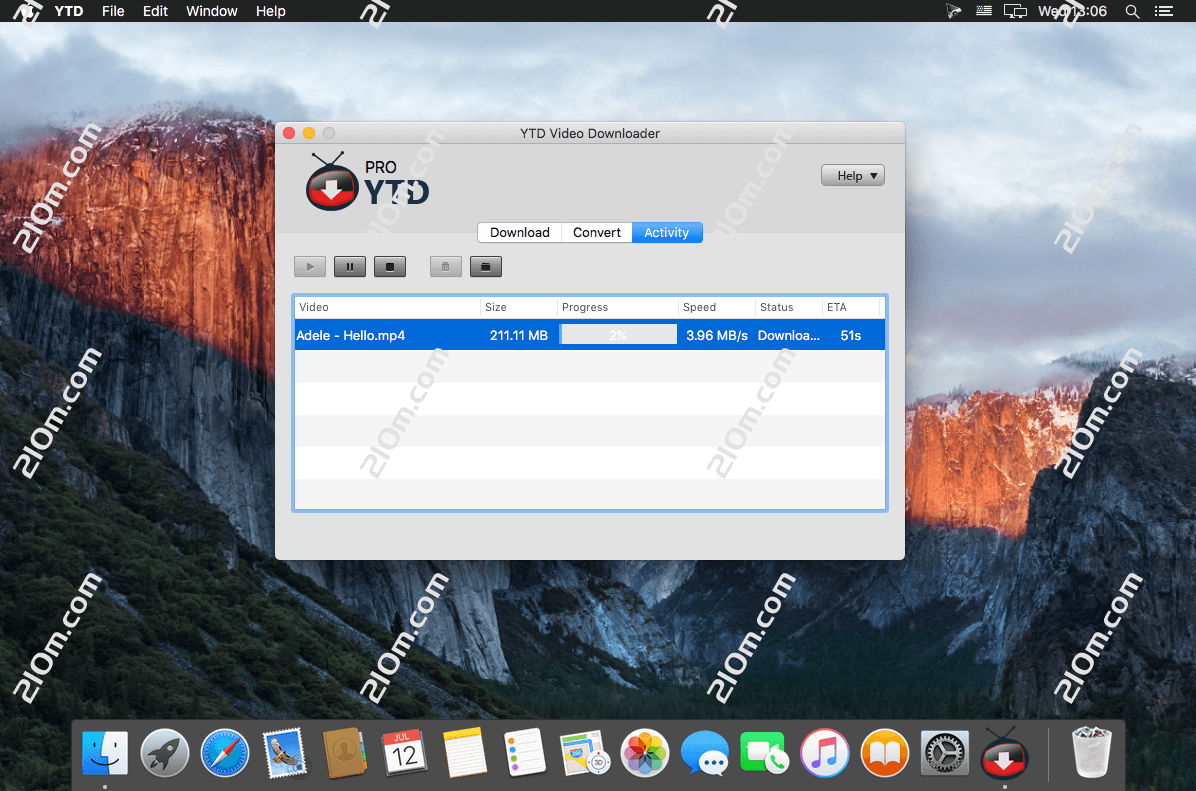This screenshot has height=791, width=1196.
Task: Click the YTD PRO logo
Action: tap(367, 182)
